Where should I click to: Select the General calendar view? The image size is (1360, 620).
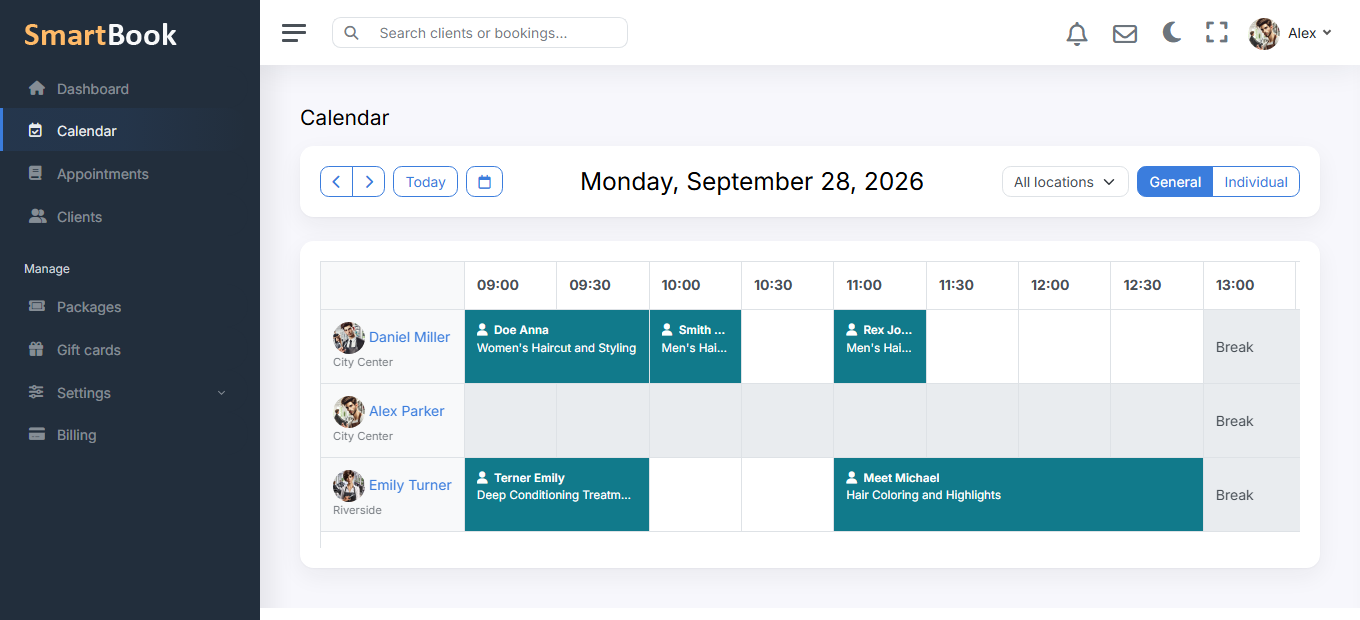point(1175,182)
